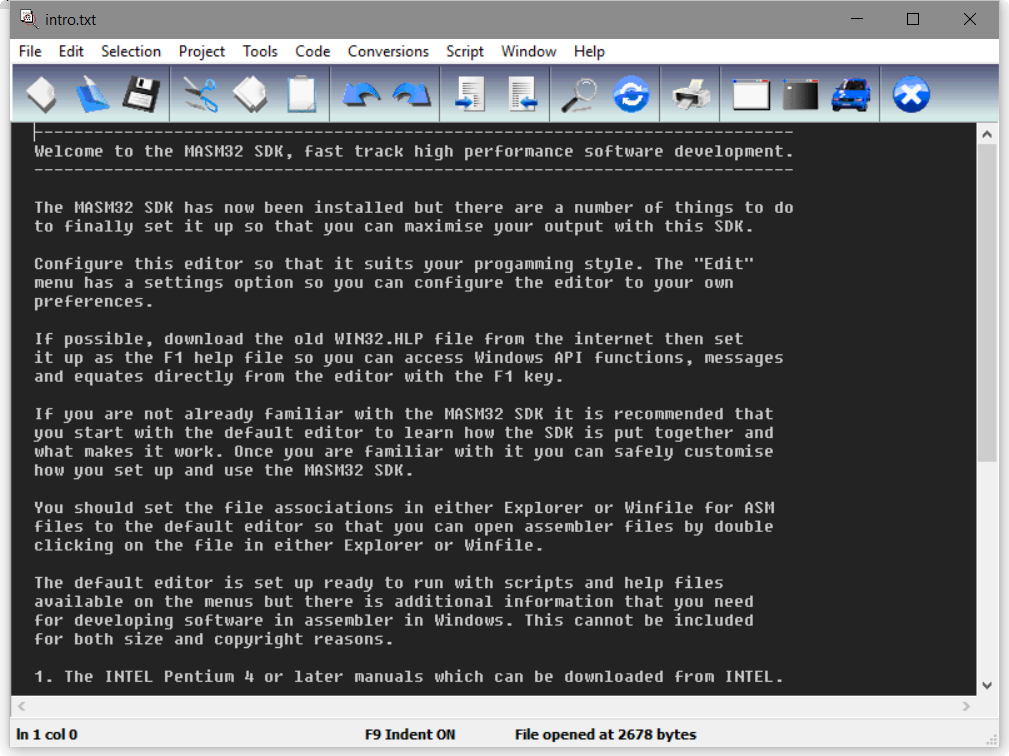Image resolution: width=1009 pixels, height=756 pixels.
Task: Indent text with page right-arrow icon
Action: pyautogui.click(x=470, y=95)
